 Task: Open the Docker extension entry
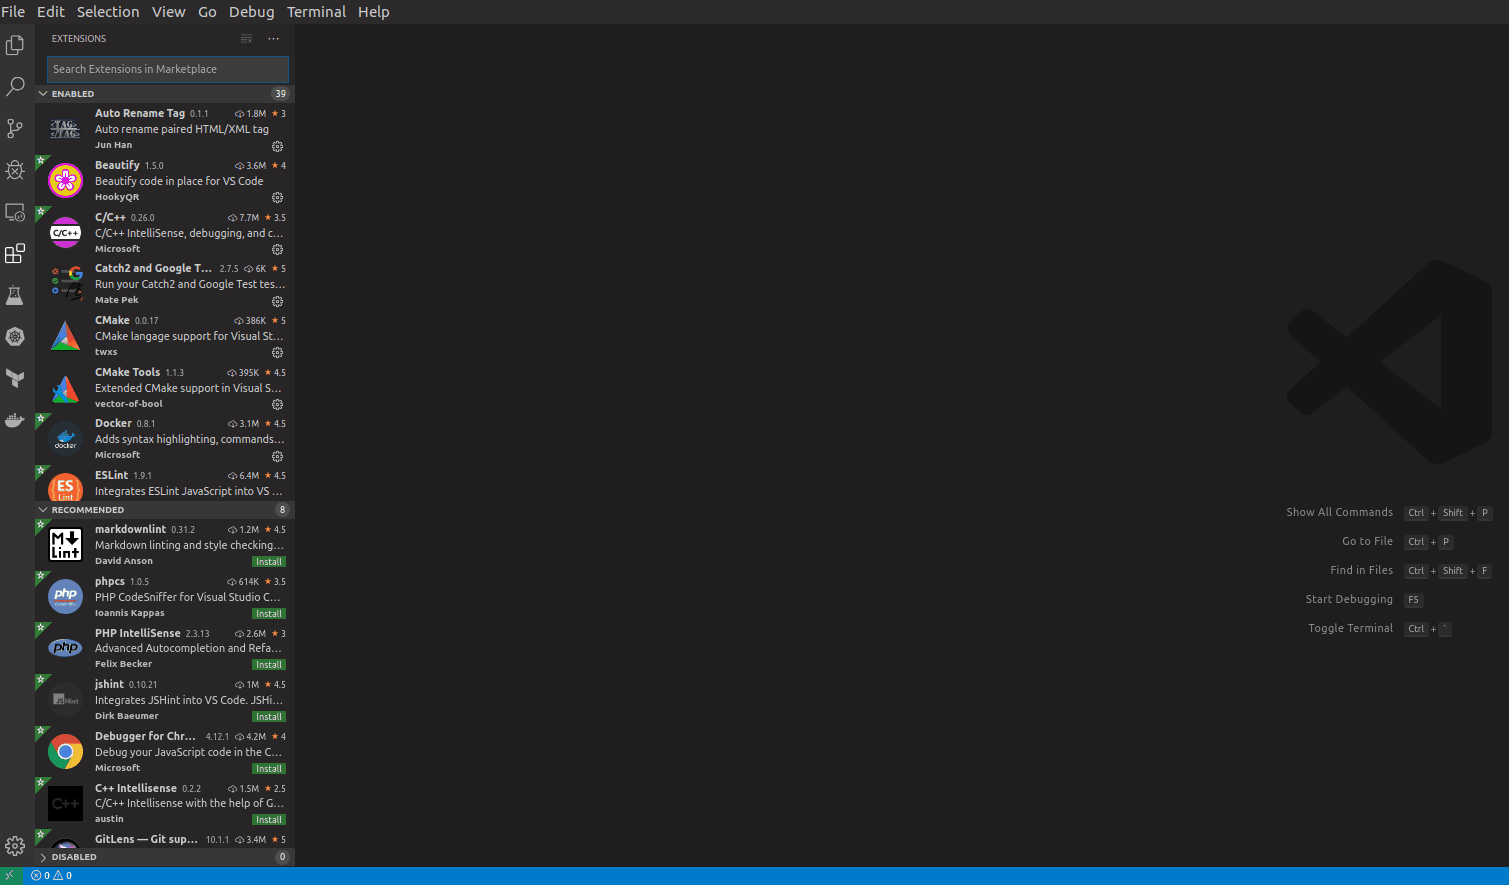[165, 439]
